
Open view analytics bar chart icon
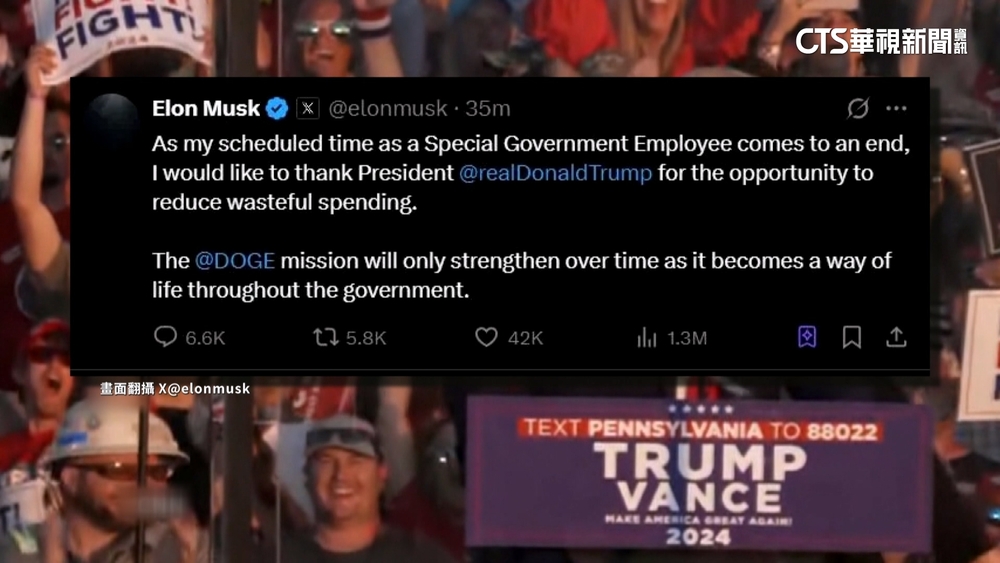coord(646,338)
